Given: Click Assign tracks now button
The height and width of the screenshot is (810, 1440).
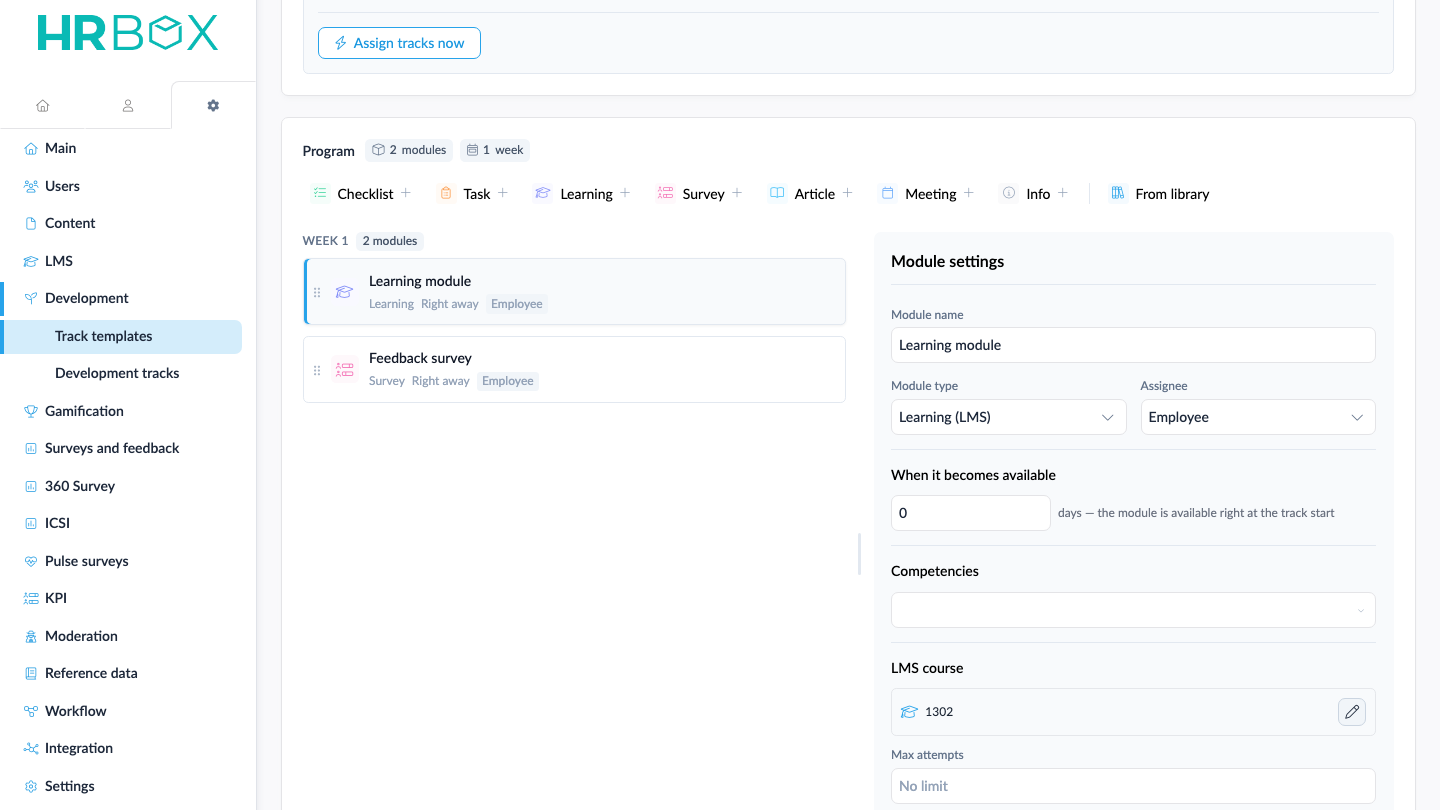Looking at the screenshot, I should pyautogui.click(x=399, y=43).
